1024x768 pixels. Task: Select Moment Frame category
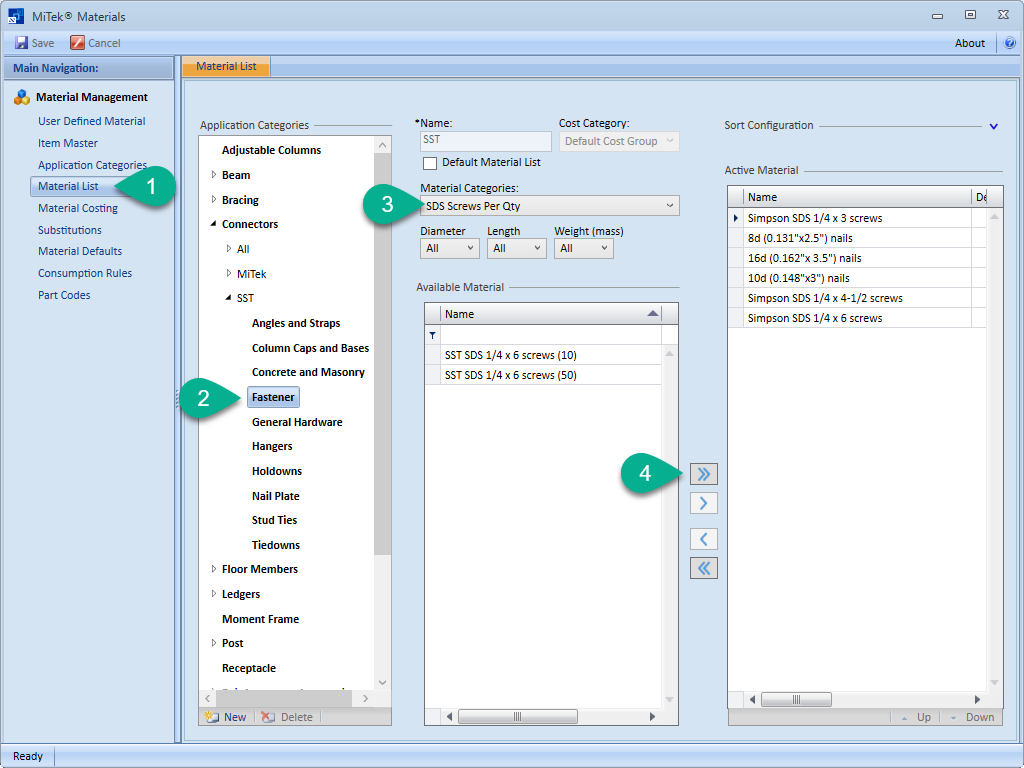[x=261, y=619]
